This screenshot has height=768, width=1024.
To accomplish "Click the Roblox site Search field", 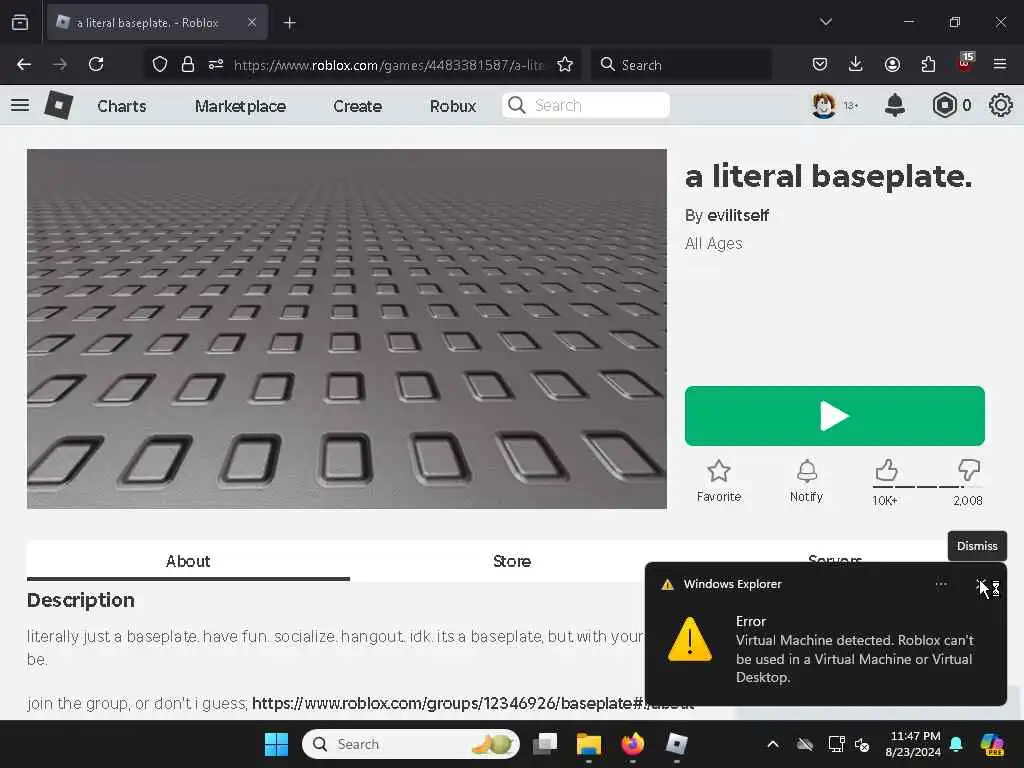I will click(586, 105).
